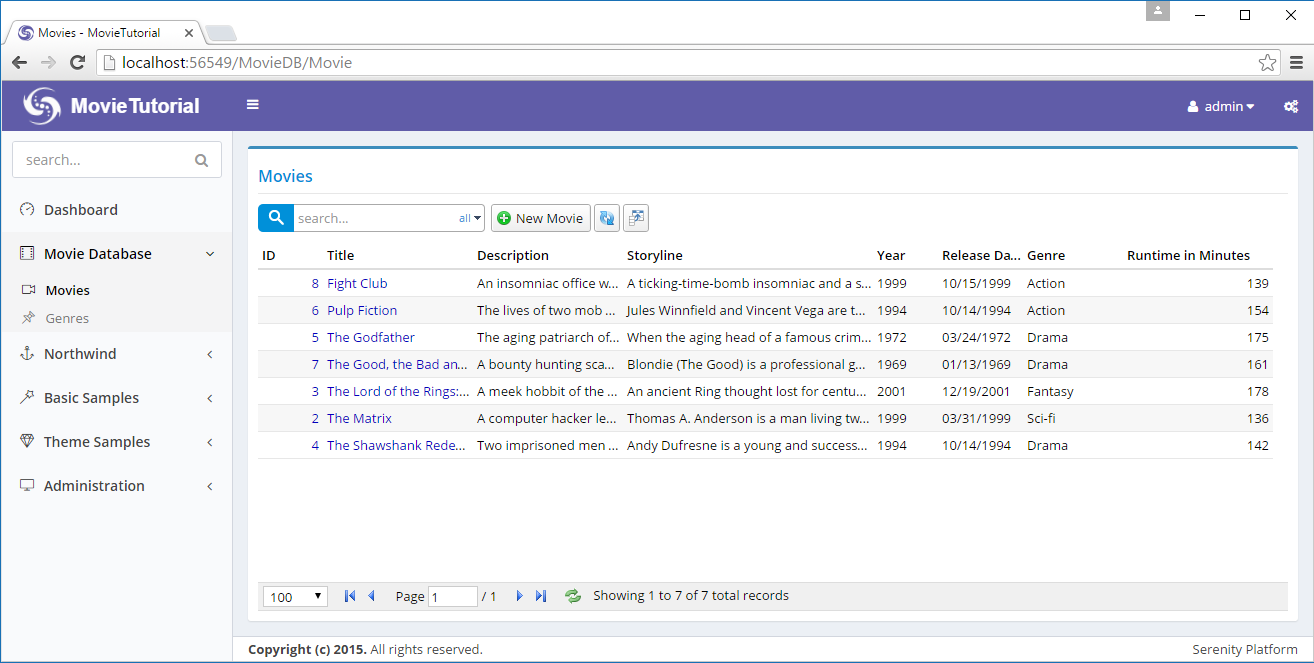Screen dimensions: 1314x663
Task: Go to the first page arrow
Action: pos(350,596)
